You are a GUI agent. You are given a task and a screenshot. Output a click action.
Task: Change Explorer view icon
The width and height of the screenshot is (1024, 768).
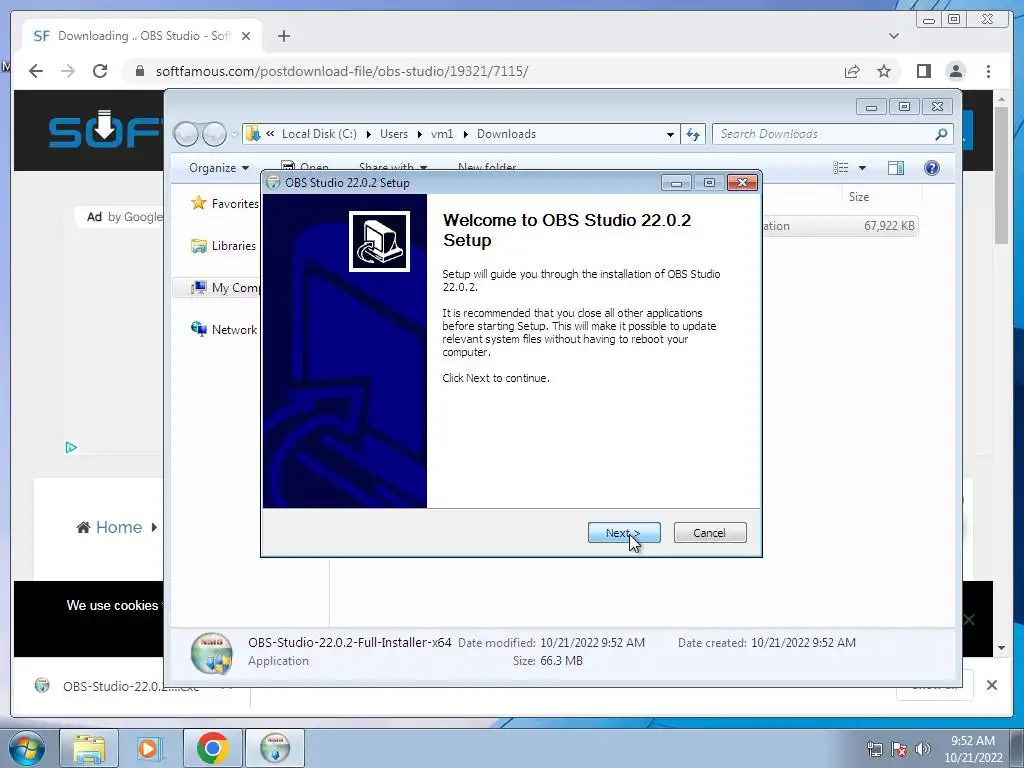point(840,168)
